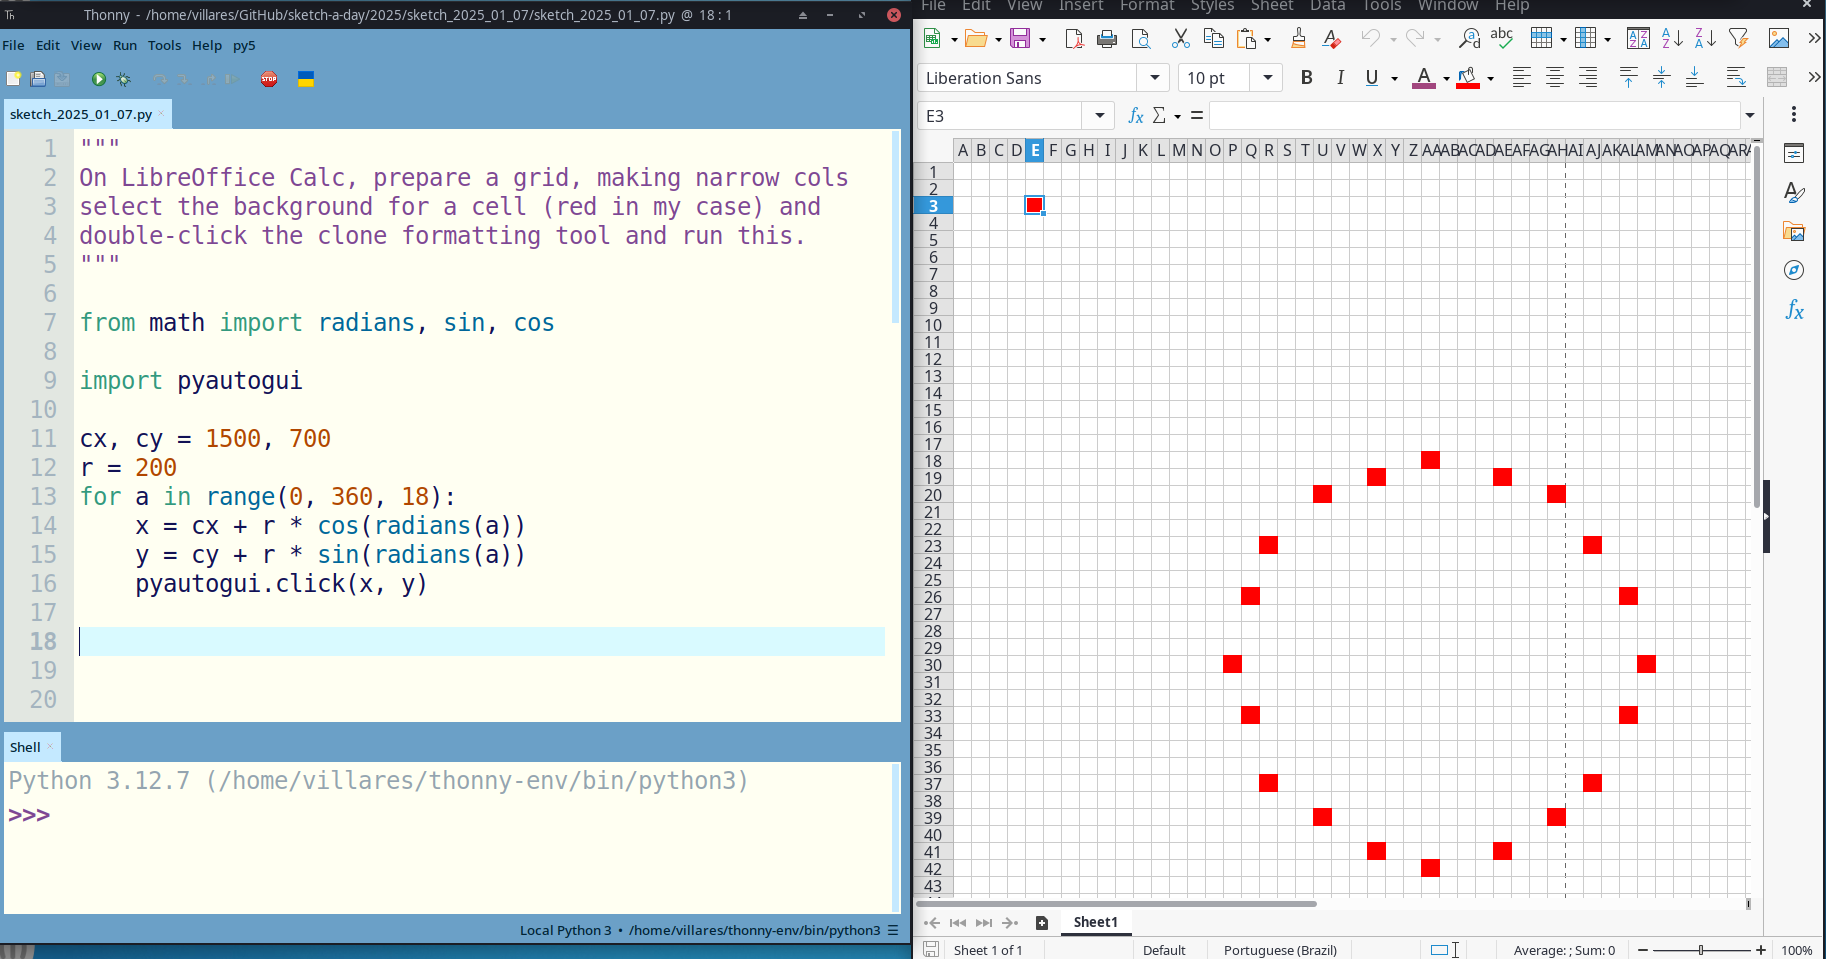Click Portuguese (Brazil) in the status bar

tap(1280, 950)
